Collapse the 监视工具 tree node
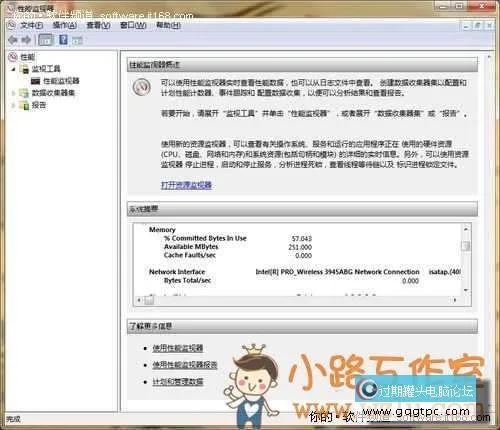Viewport: 500px width, 430px height. (x=13, y=69)
